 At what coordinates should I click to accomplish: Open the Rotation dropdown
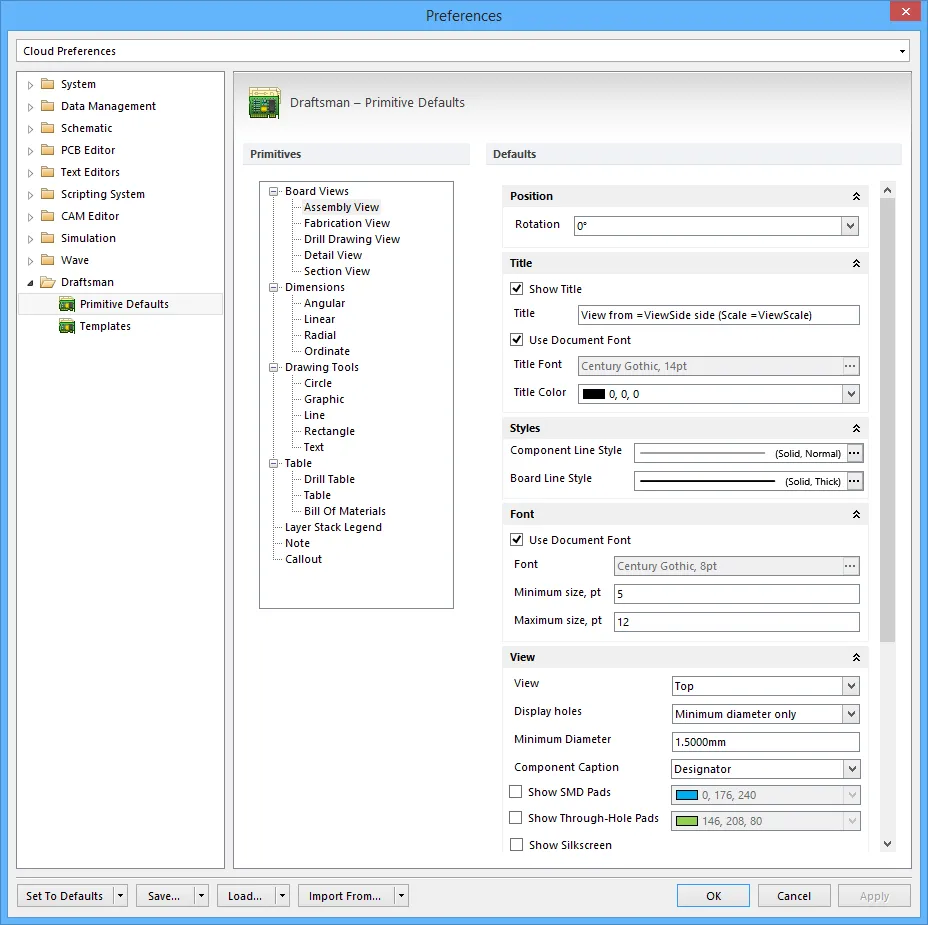pyautogui.click(x=850, y=225)
